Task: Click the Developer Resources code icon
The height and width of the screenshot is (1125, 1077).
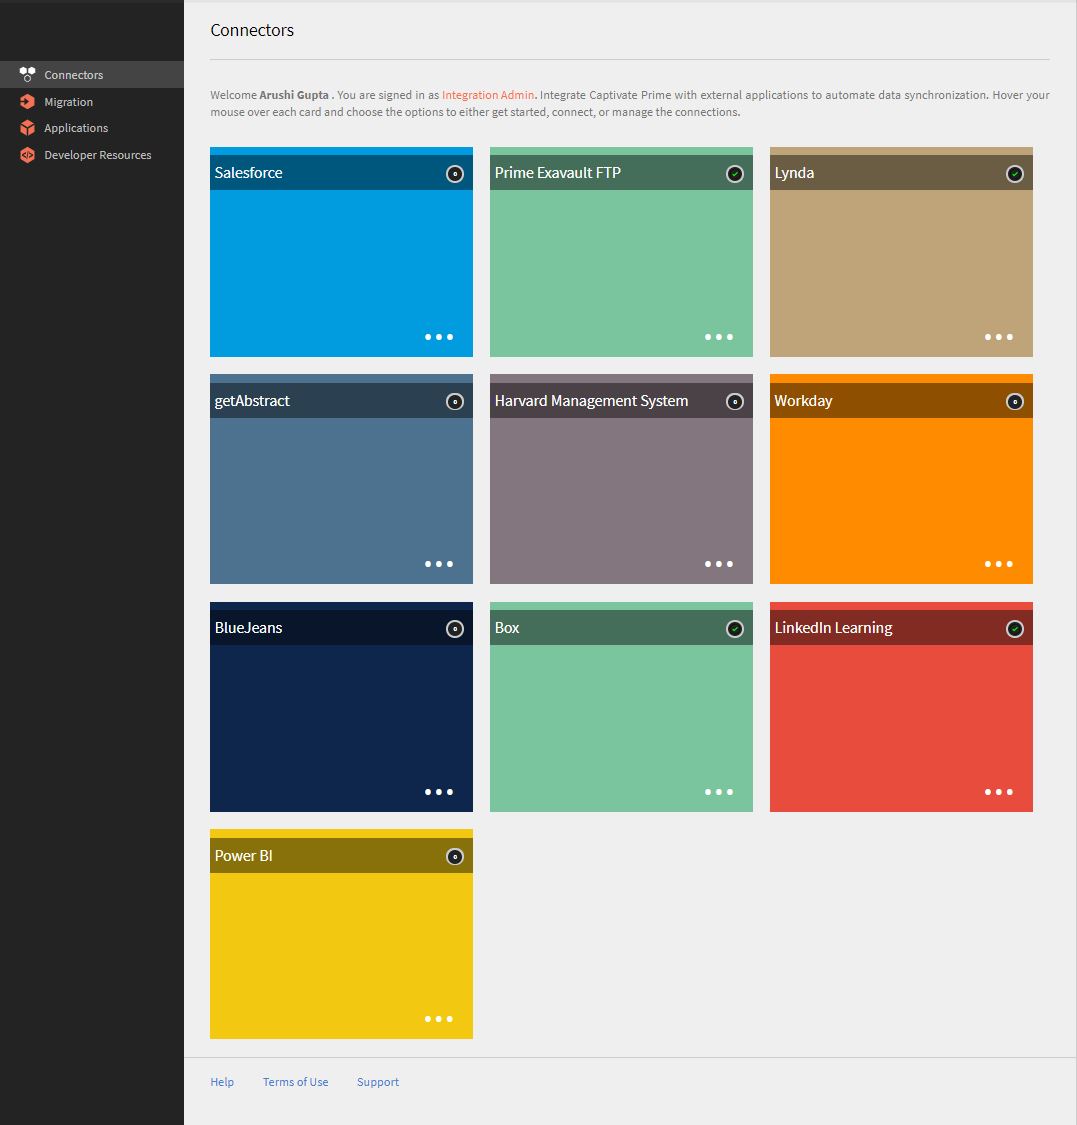Action: [27, 155]
